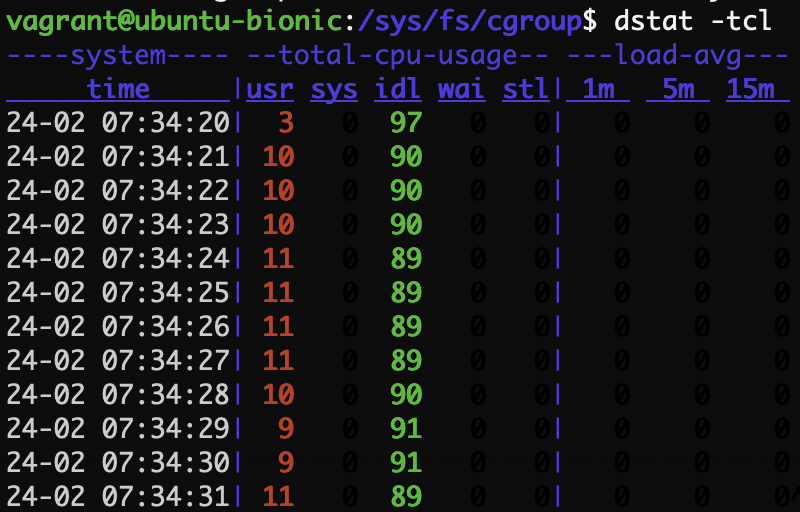Click idl value 89 in 07:34:25 row
Viewport: 800px width, 512px height.
pos(406,292)
